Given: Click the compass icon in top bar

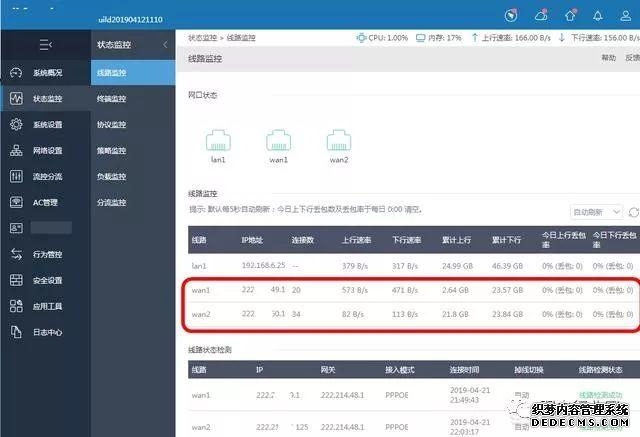Looking at the screenshot, I should 511,16.
